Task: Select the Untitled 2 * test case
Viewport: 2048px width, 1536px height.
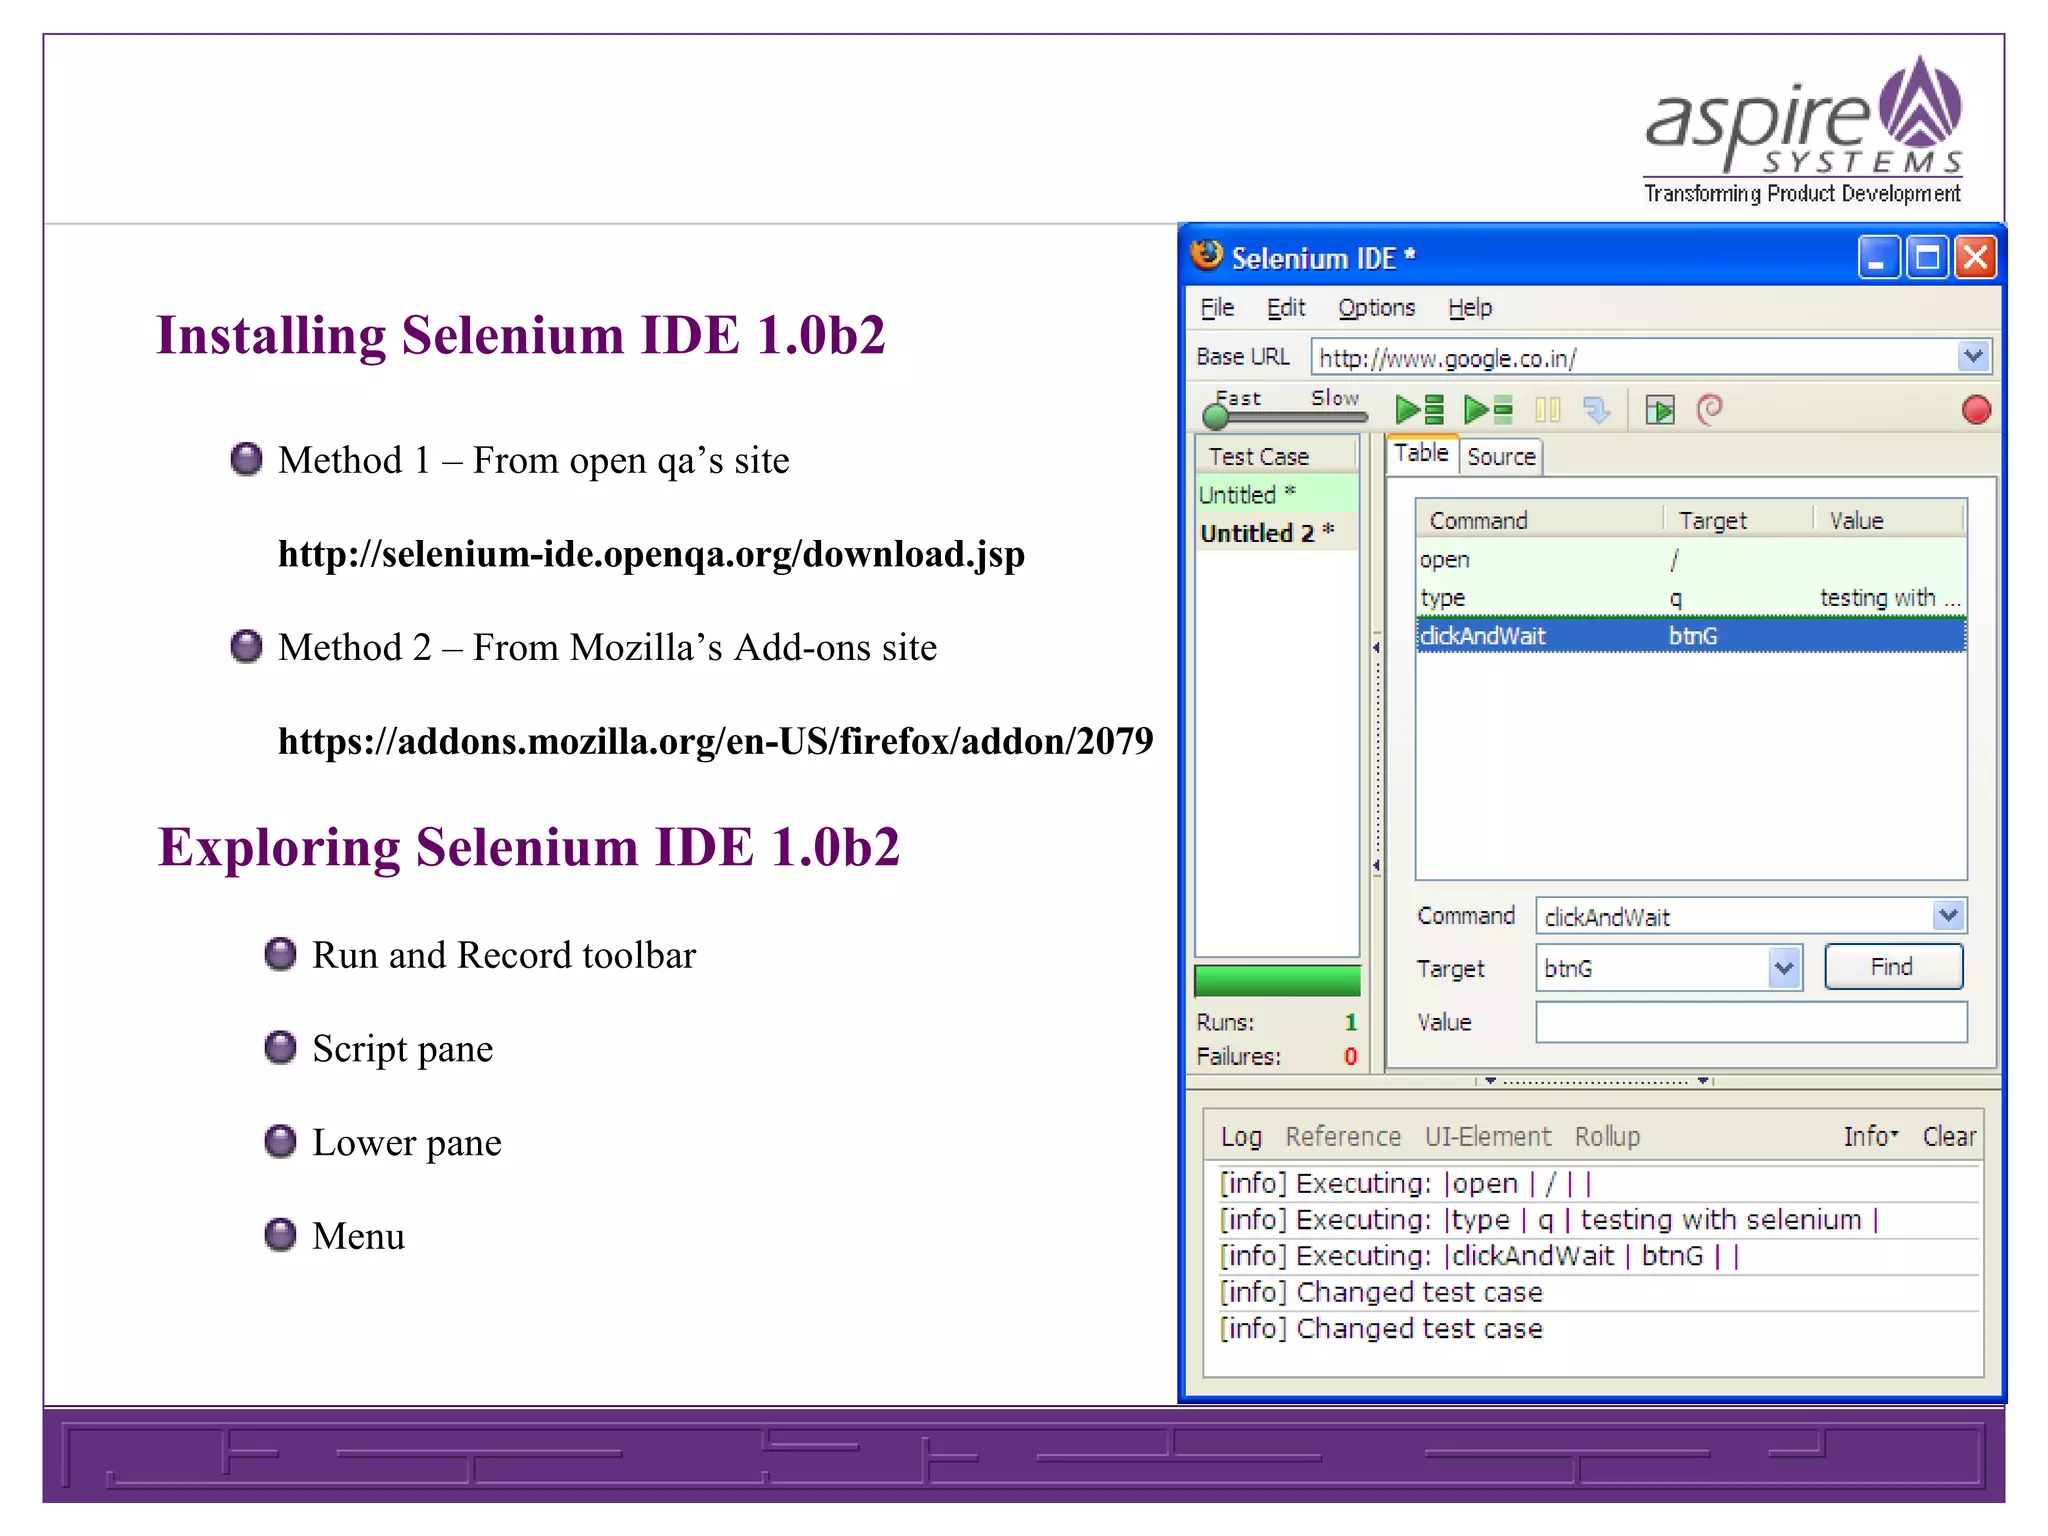Action: (x=1277, y=533)
